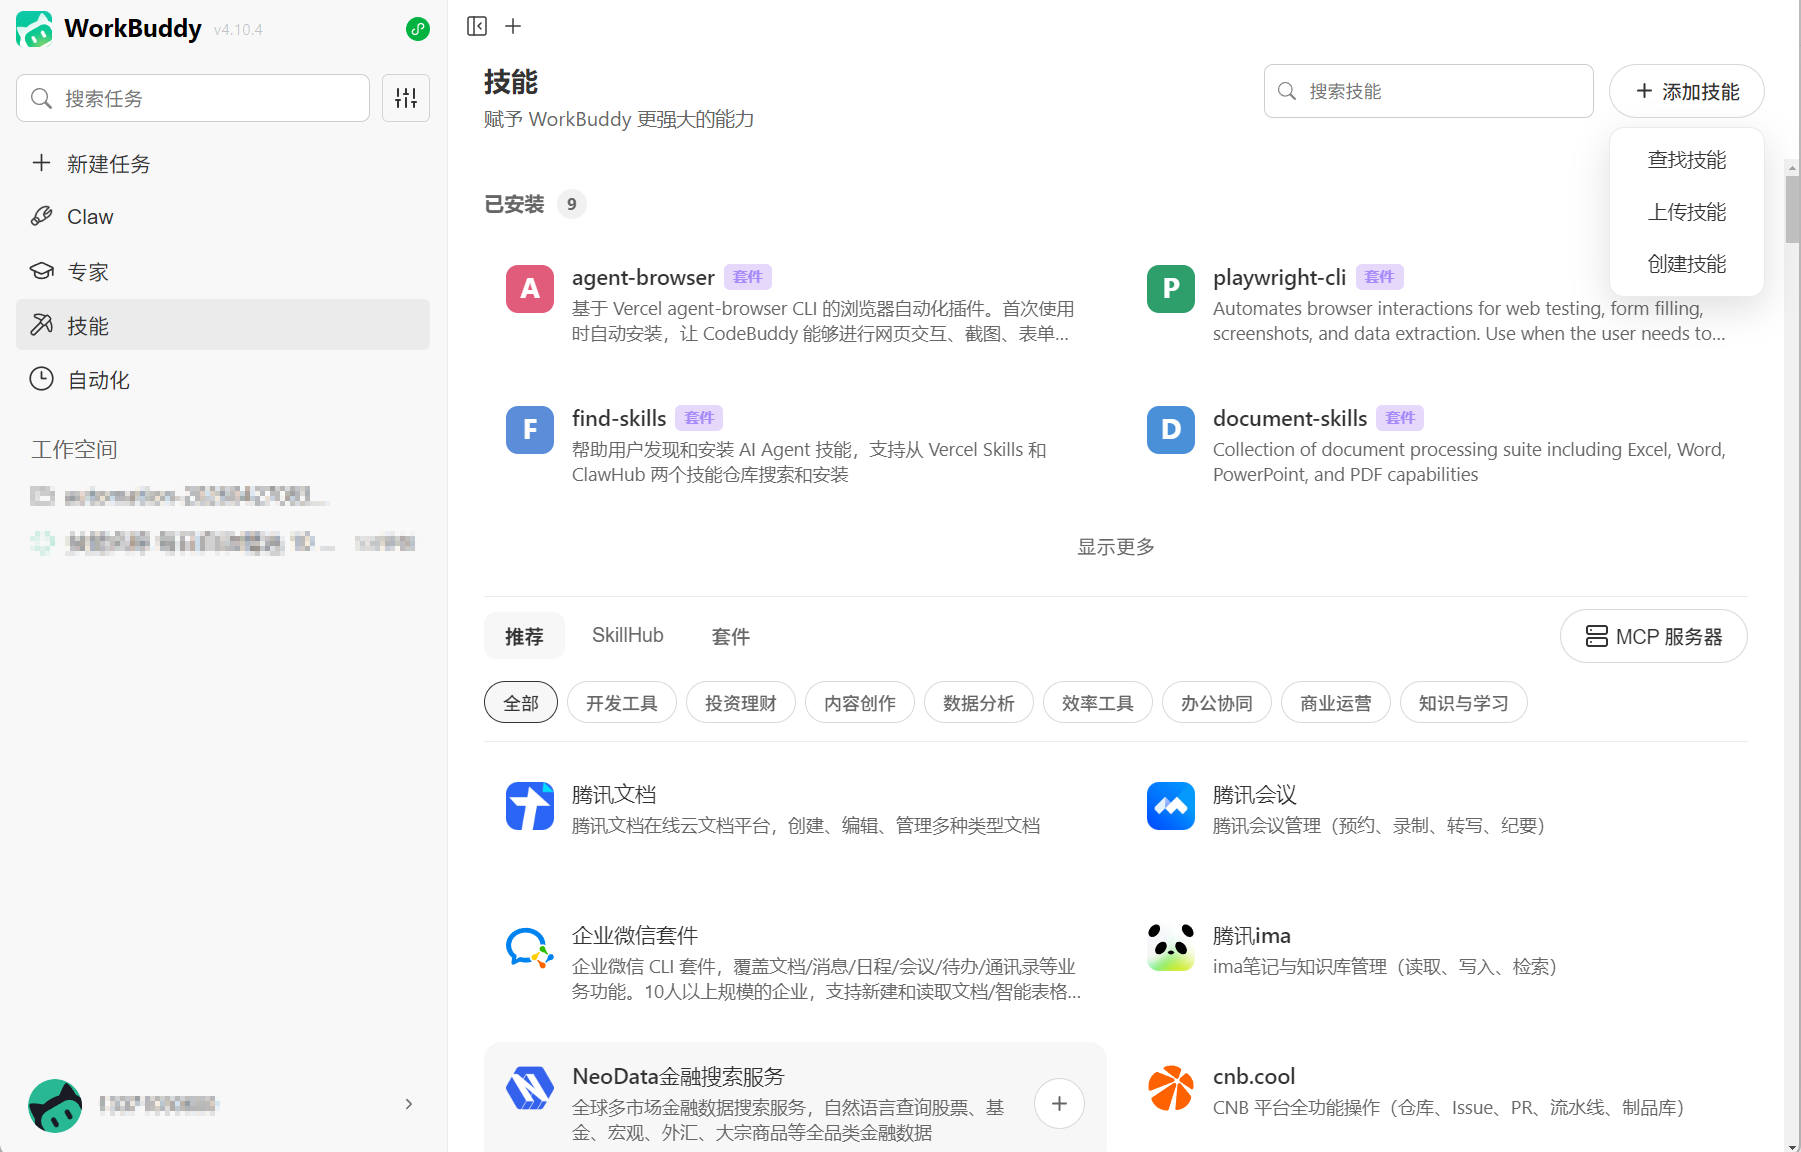The width and height of the screenshot is (1801, 1152).
Task: Open the MCP 服务器 button
Action: pyautogui.click(x=1654, y=637)
